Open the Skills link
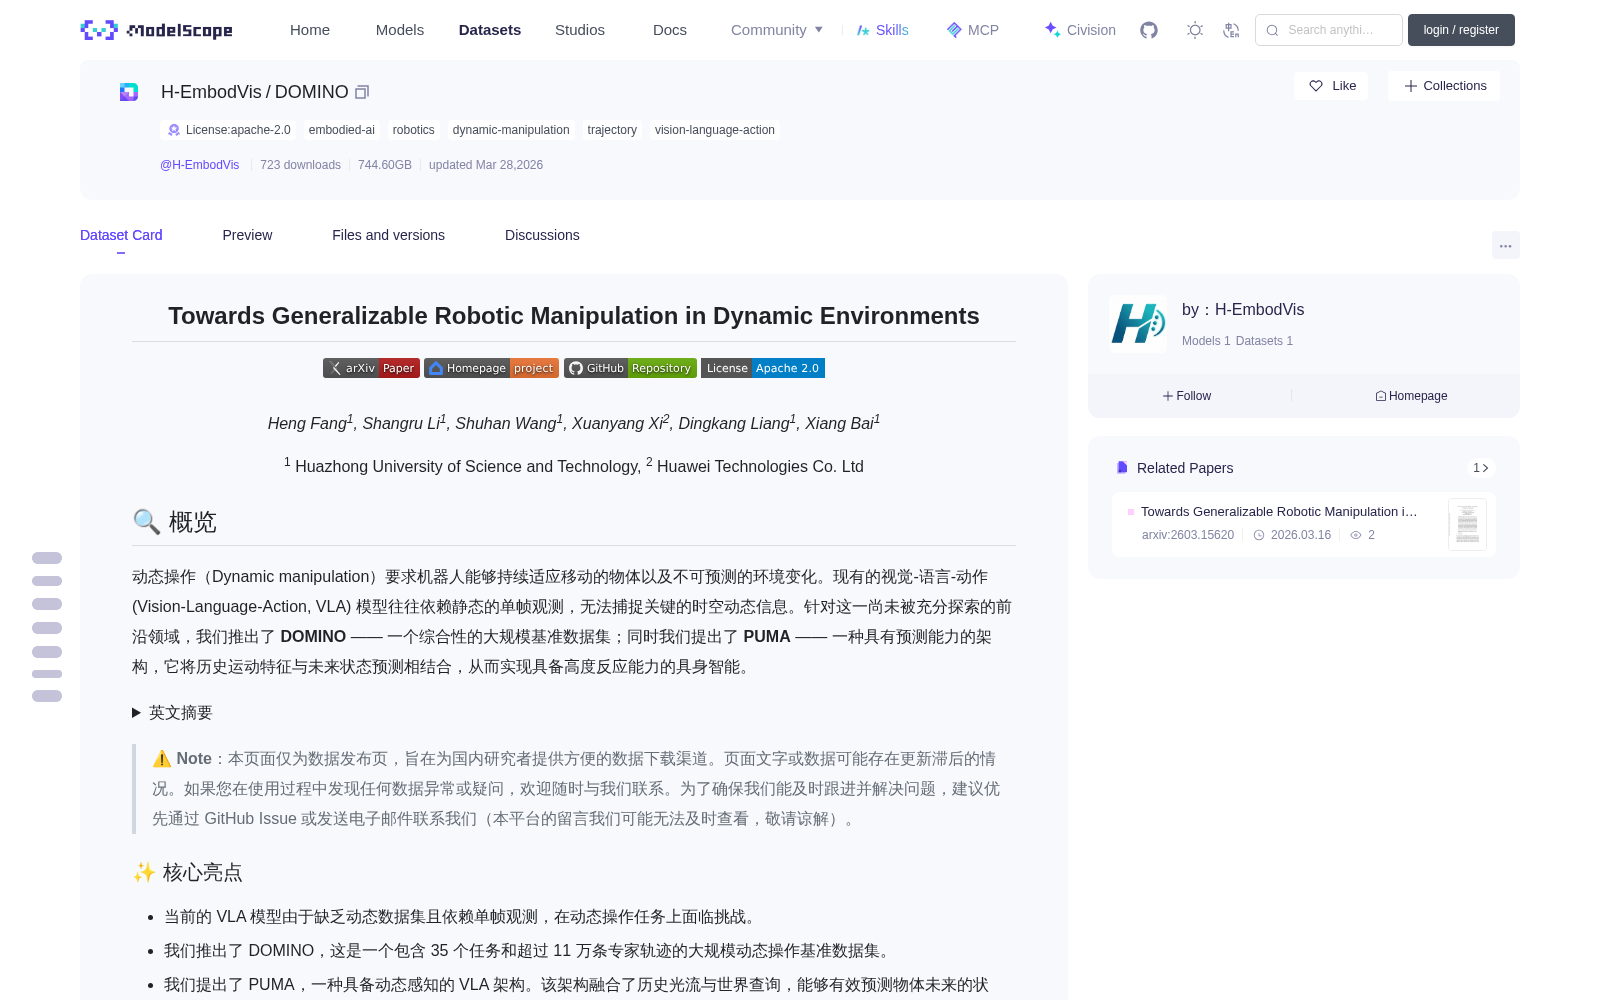This screenshot has width=1600, height=1000. click(882, 30)
